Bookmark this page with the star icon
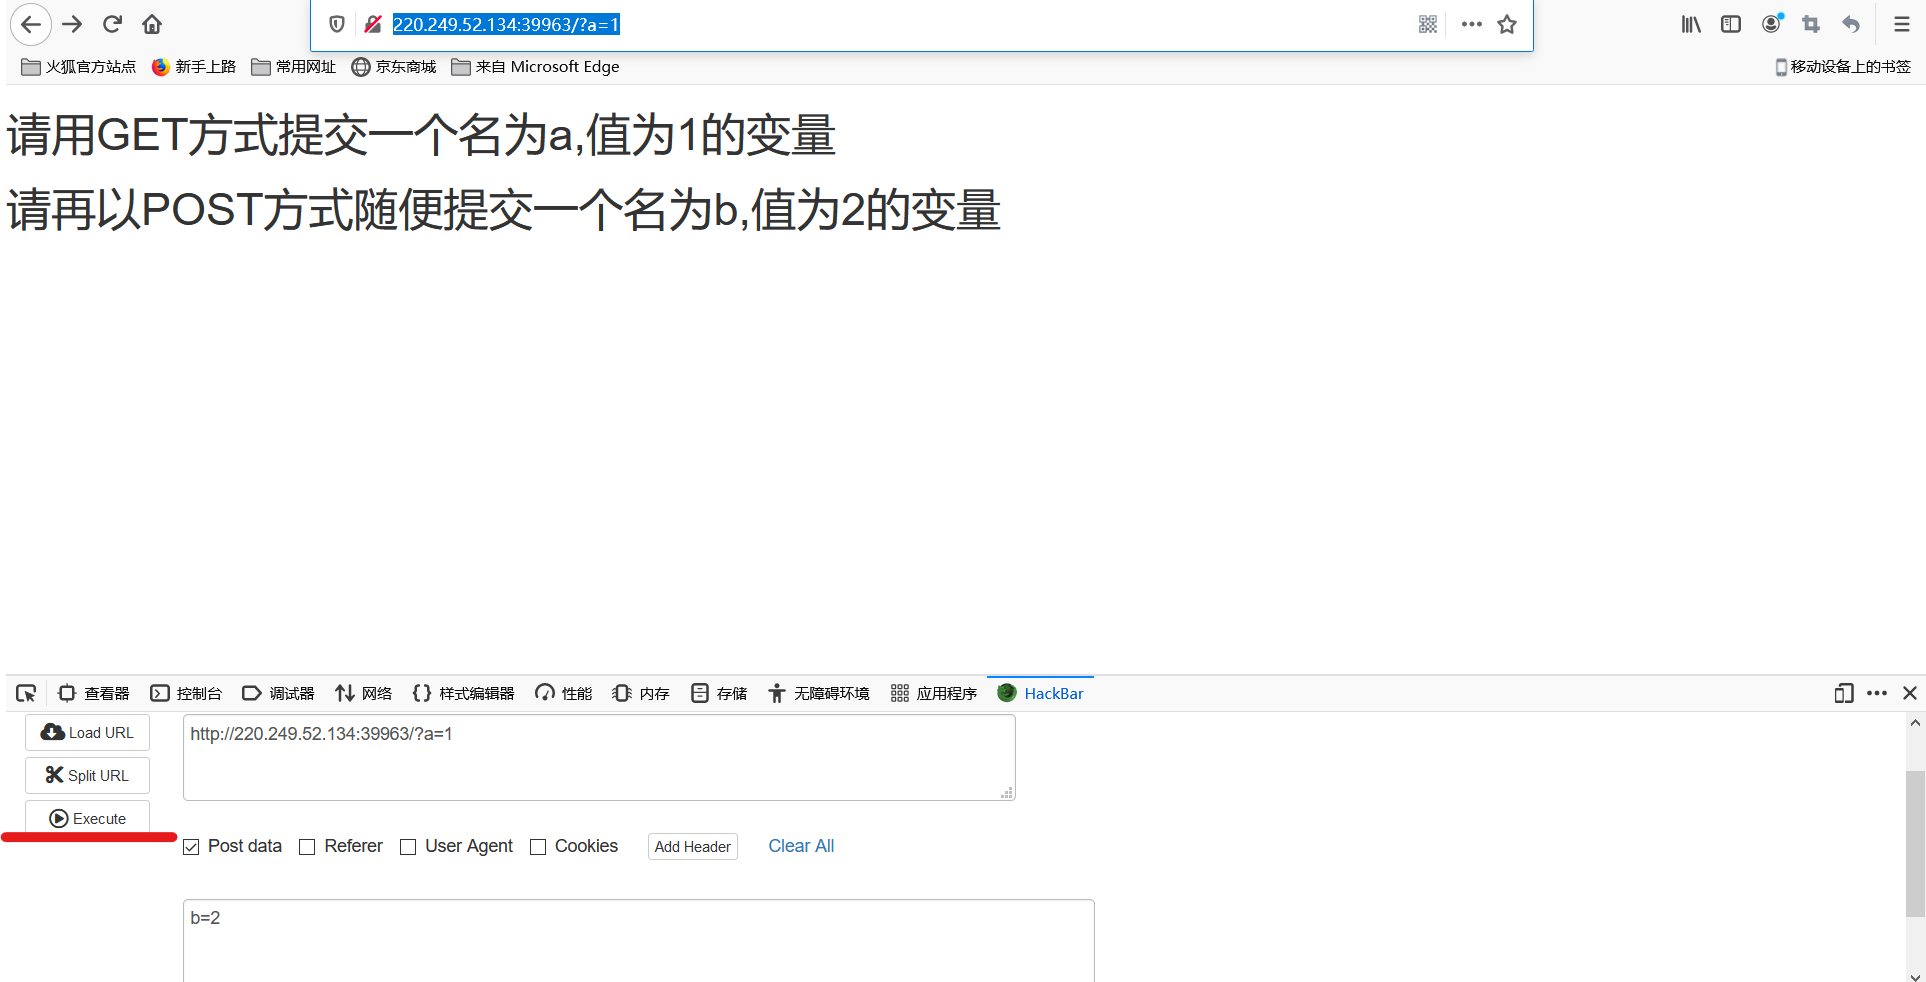This screenshot has width=1926, height=982. pos(1507,24)
